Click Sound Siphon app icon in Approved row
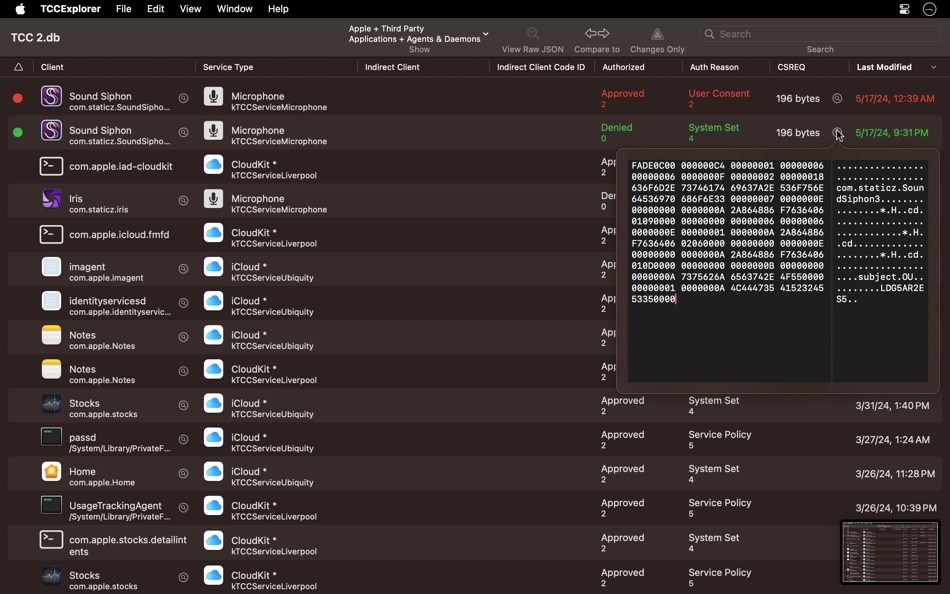This screenshot has width=950, height=594. pos(51,97)
